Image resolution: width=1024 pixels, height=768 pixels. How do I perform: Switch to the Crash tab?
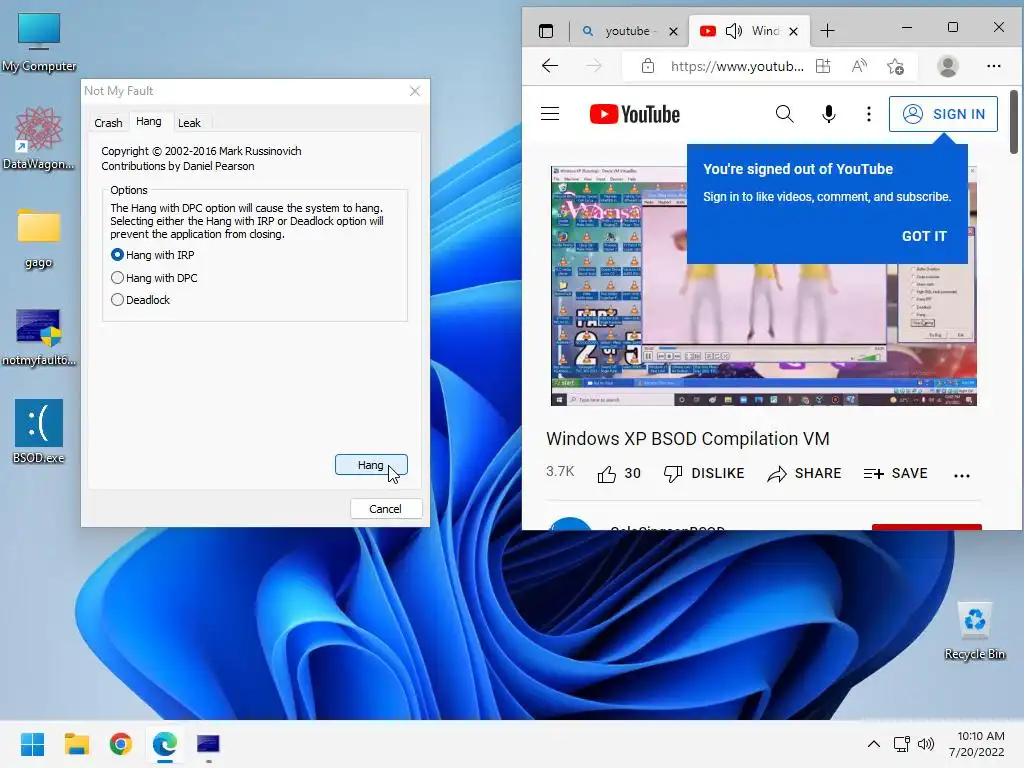[x=108, y=123]
